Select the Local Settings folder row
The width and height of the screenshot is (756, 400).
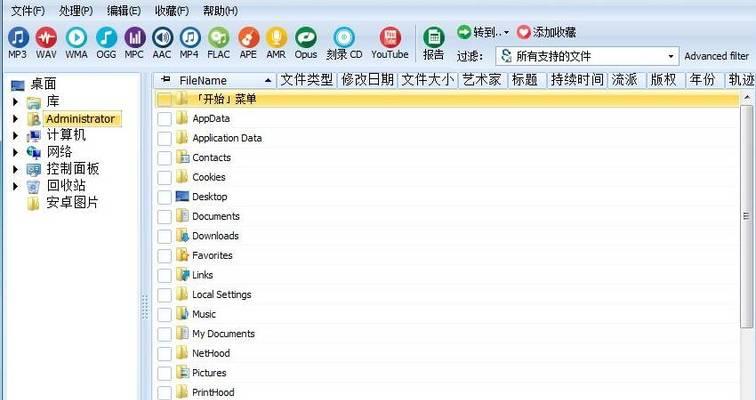coord(447,294)
